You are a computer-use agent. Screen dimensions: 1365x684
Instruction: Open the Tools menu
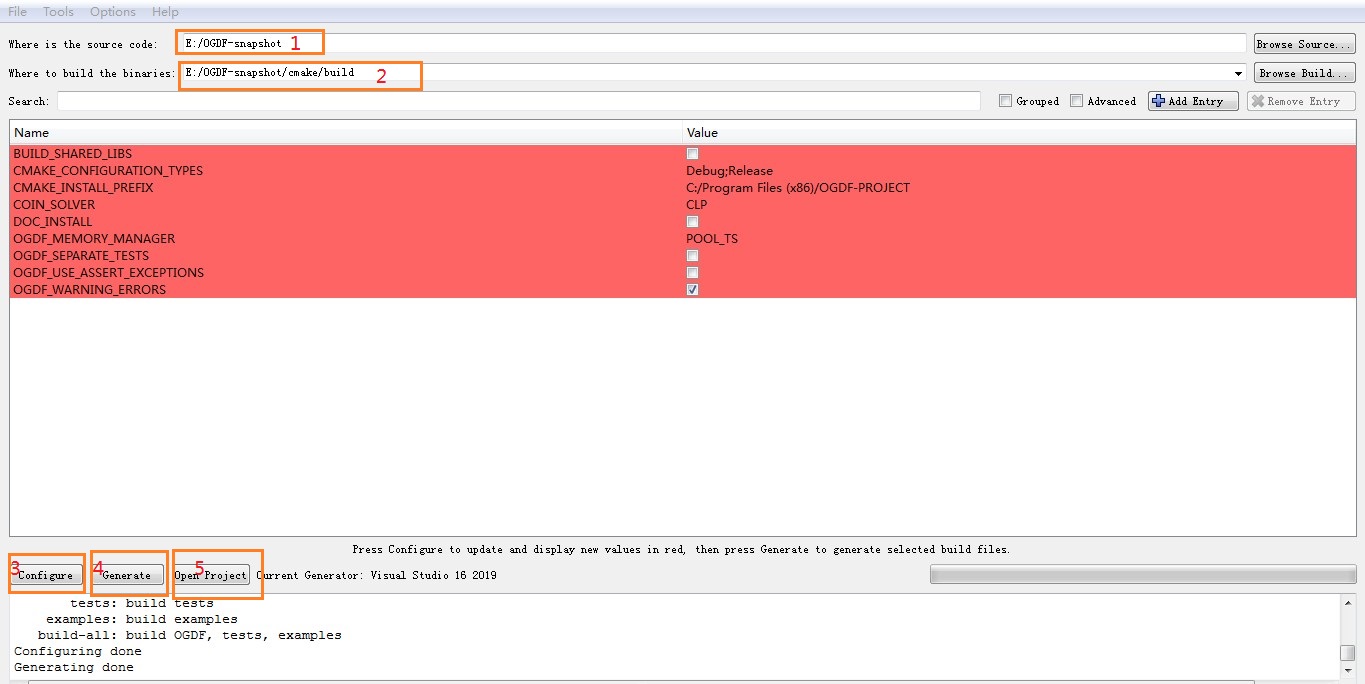pos(57,11)
